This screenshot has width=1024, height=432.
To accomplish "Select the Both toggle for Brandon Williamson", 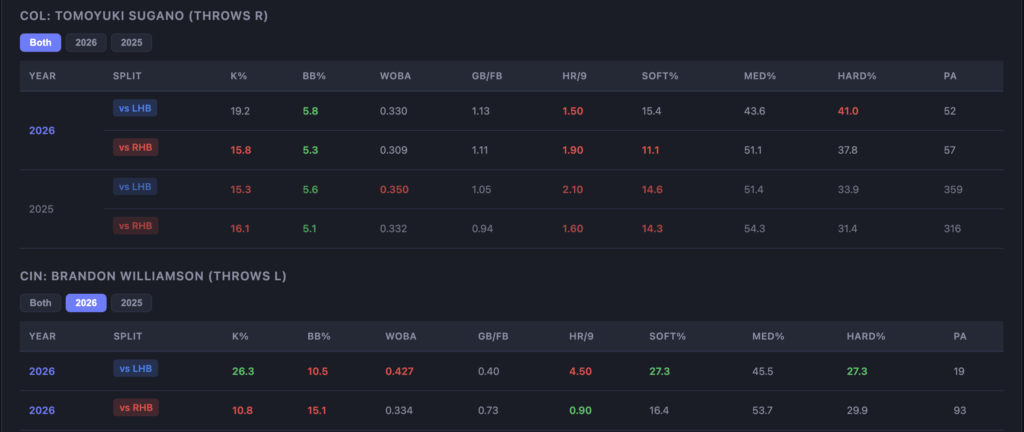I will 40,303.
